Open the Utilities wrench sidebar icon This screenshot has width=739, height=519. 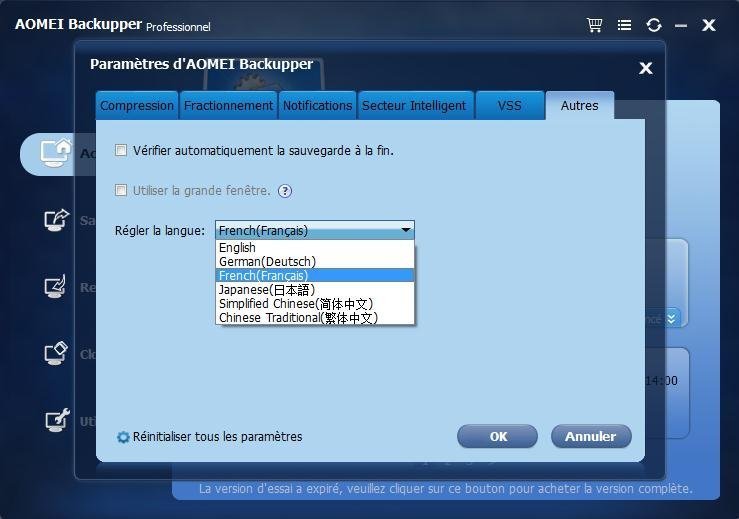point(57,420)
